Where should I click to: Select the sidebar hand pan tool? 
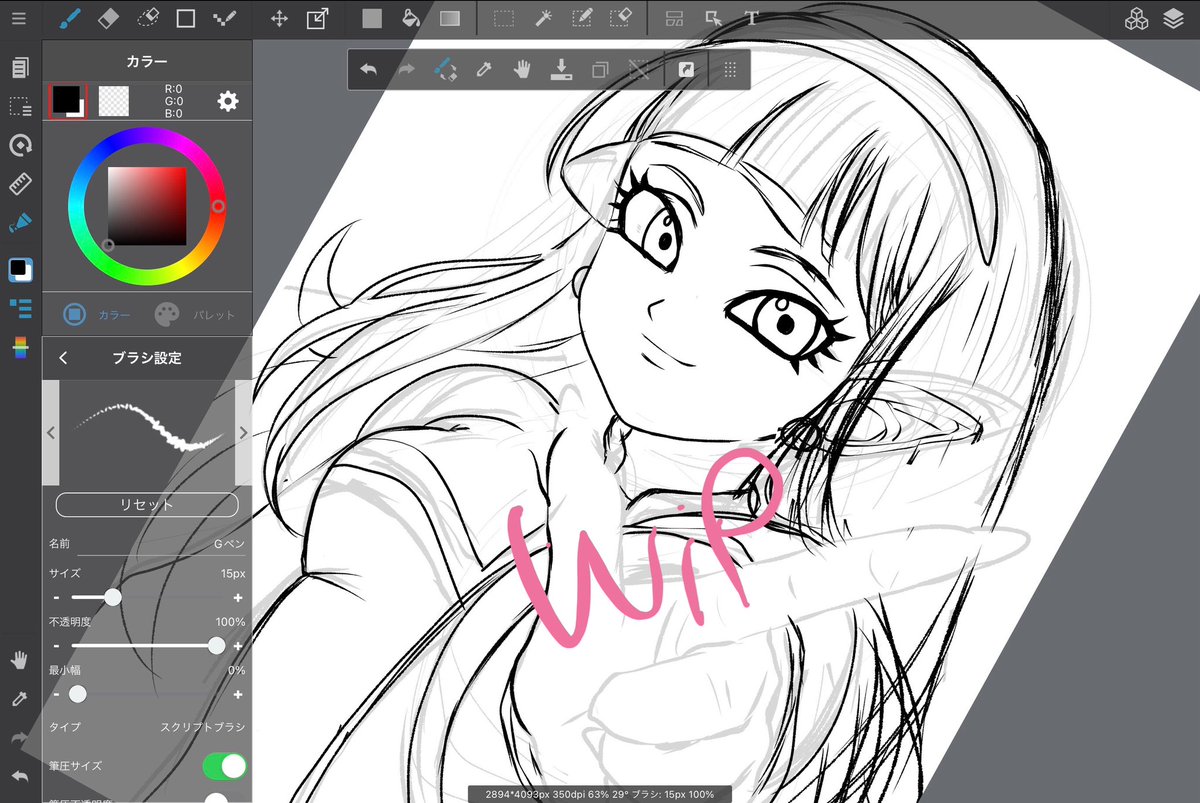pos(20,660)
